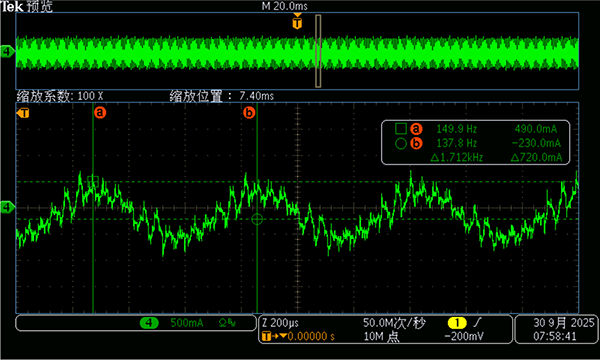Click the circle cursor b intersection on waveform
600x360 pixels.
click(257, 219)
